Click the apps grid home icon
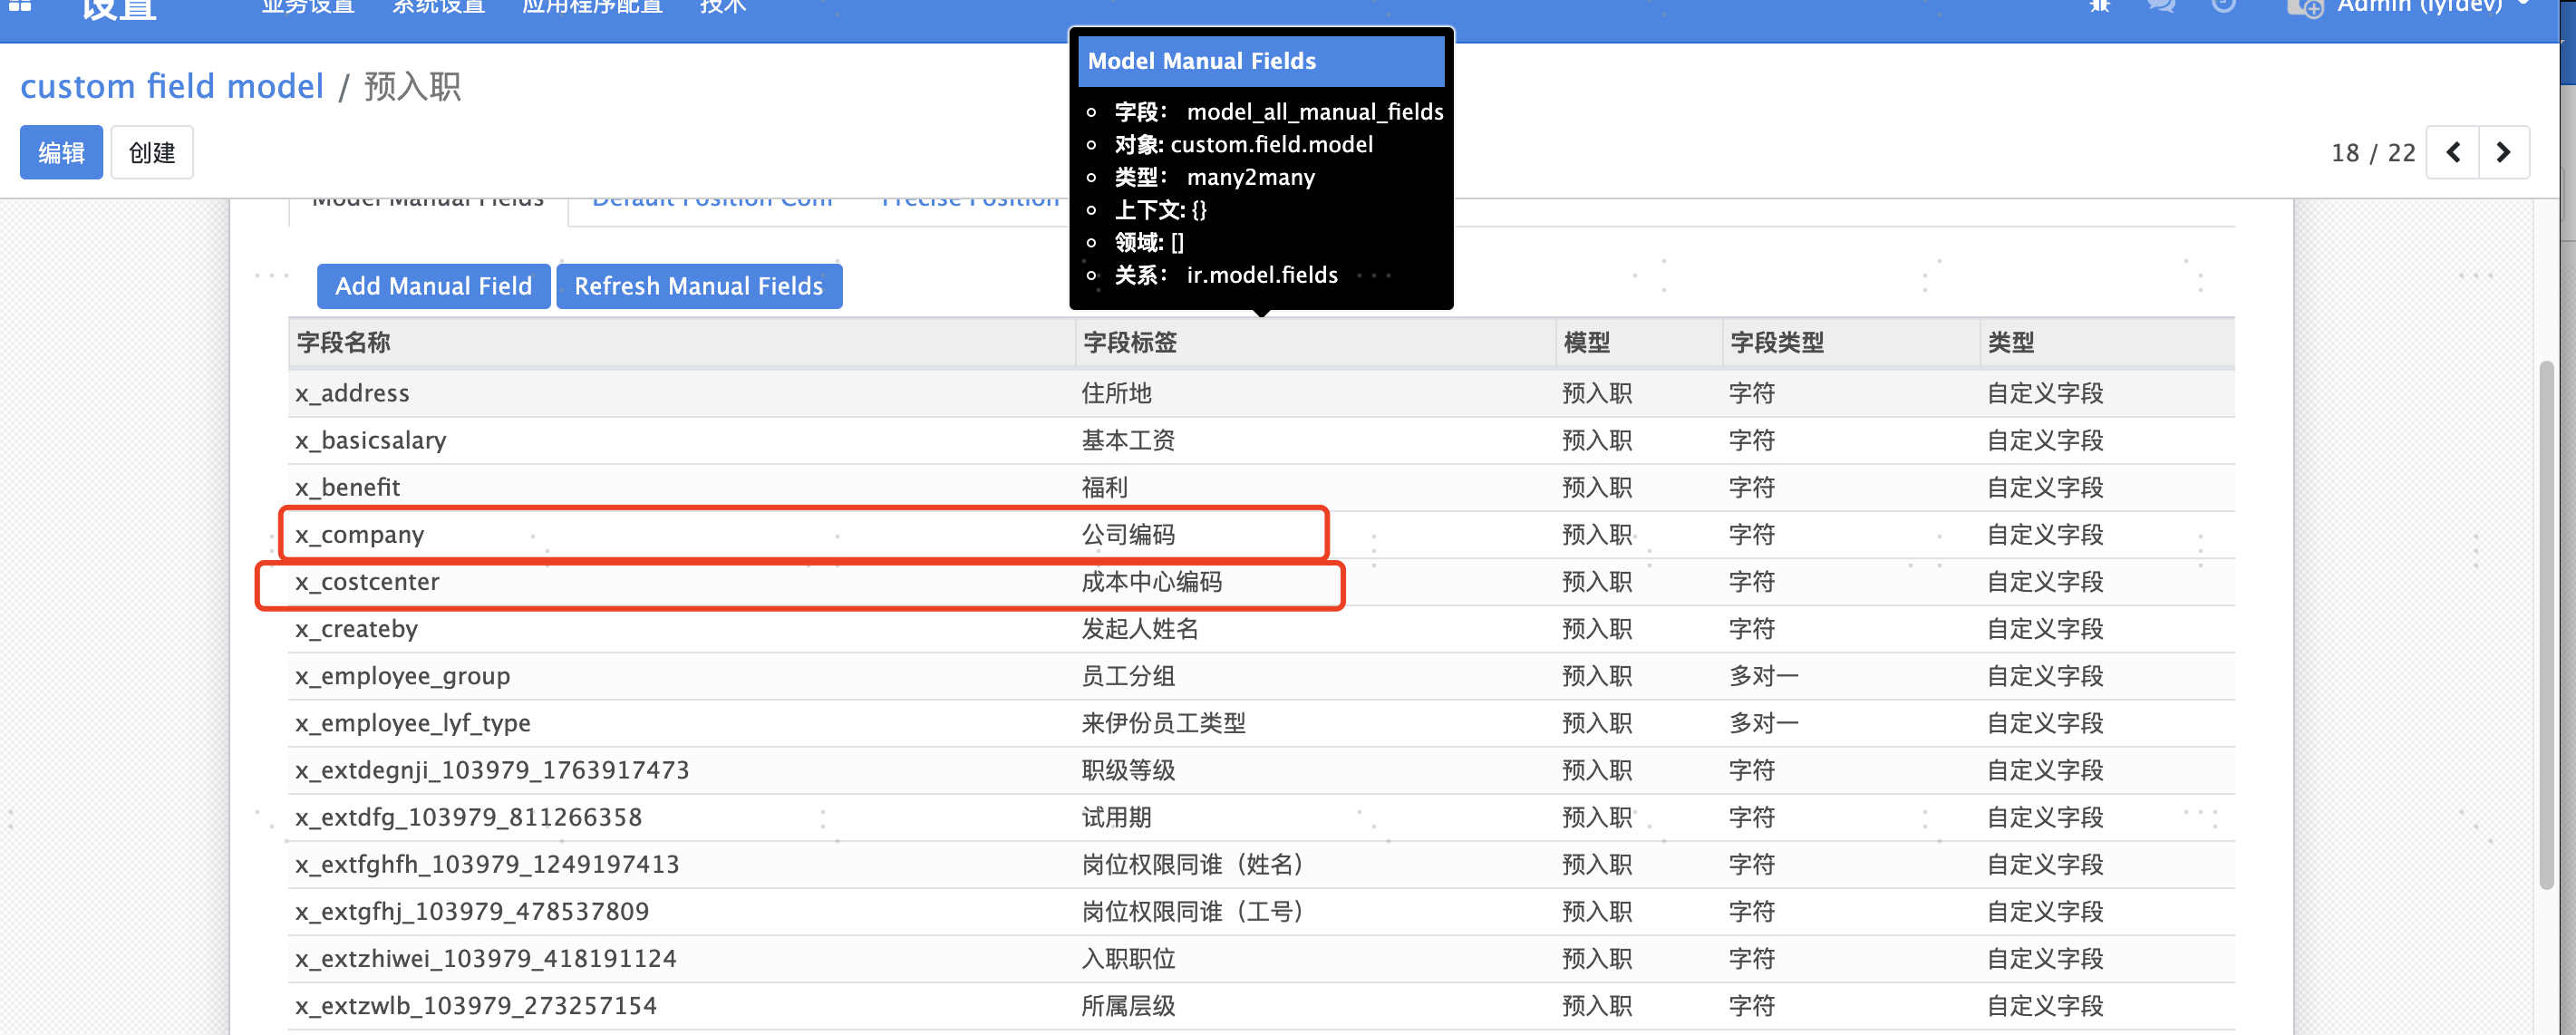2576x1035 pixels. click(x=20, y=6)
